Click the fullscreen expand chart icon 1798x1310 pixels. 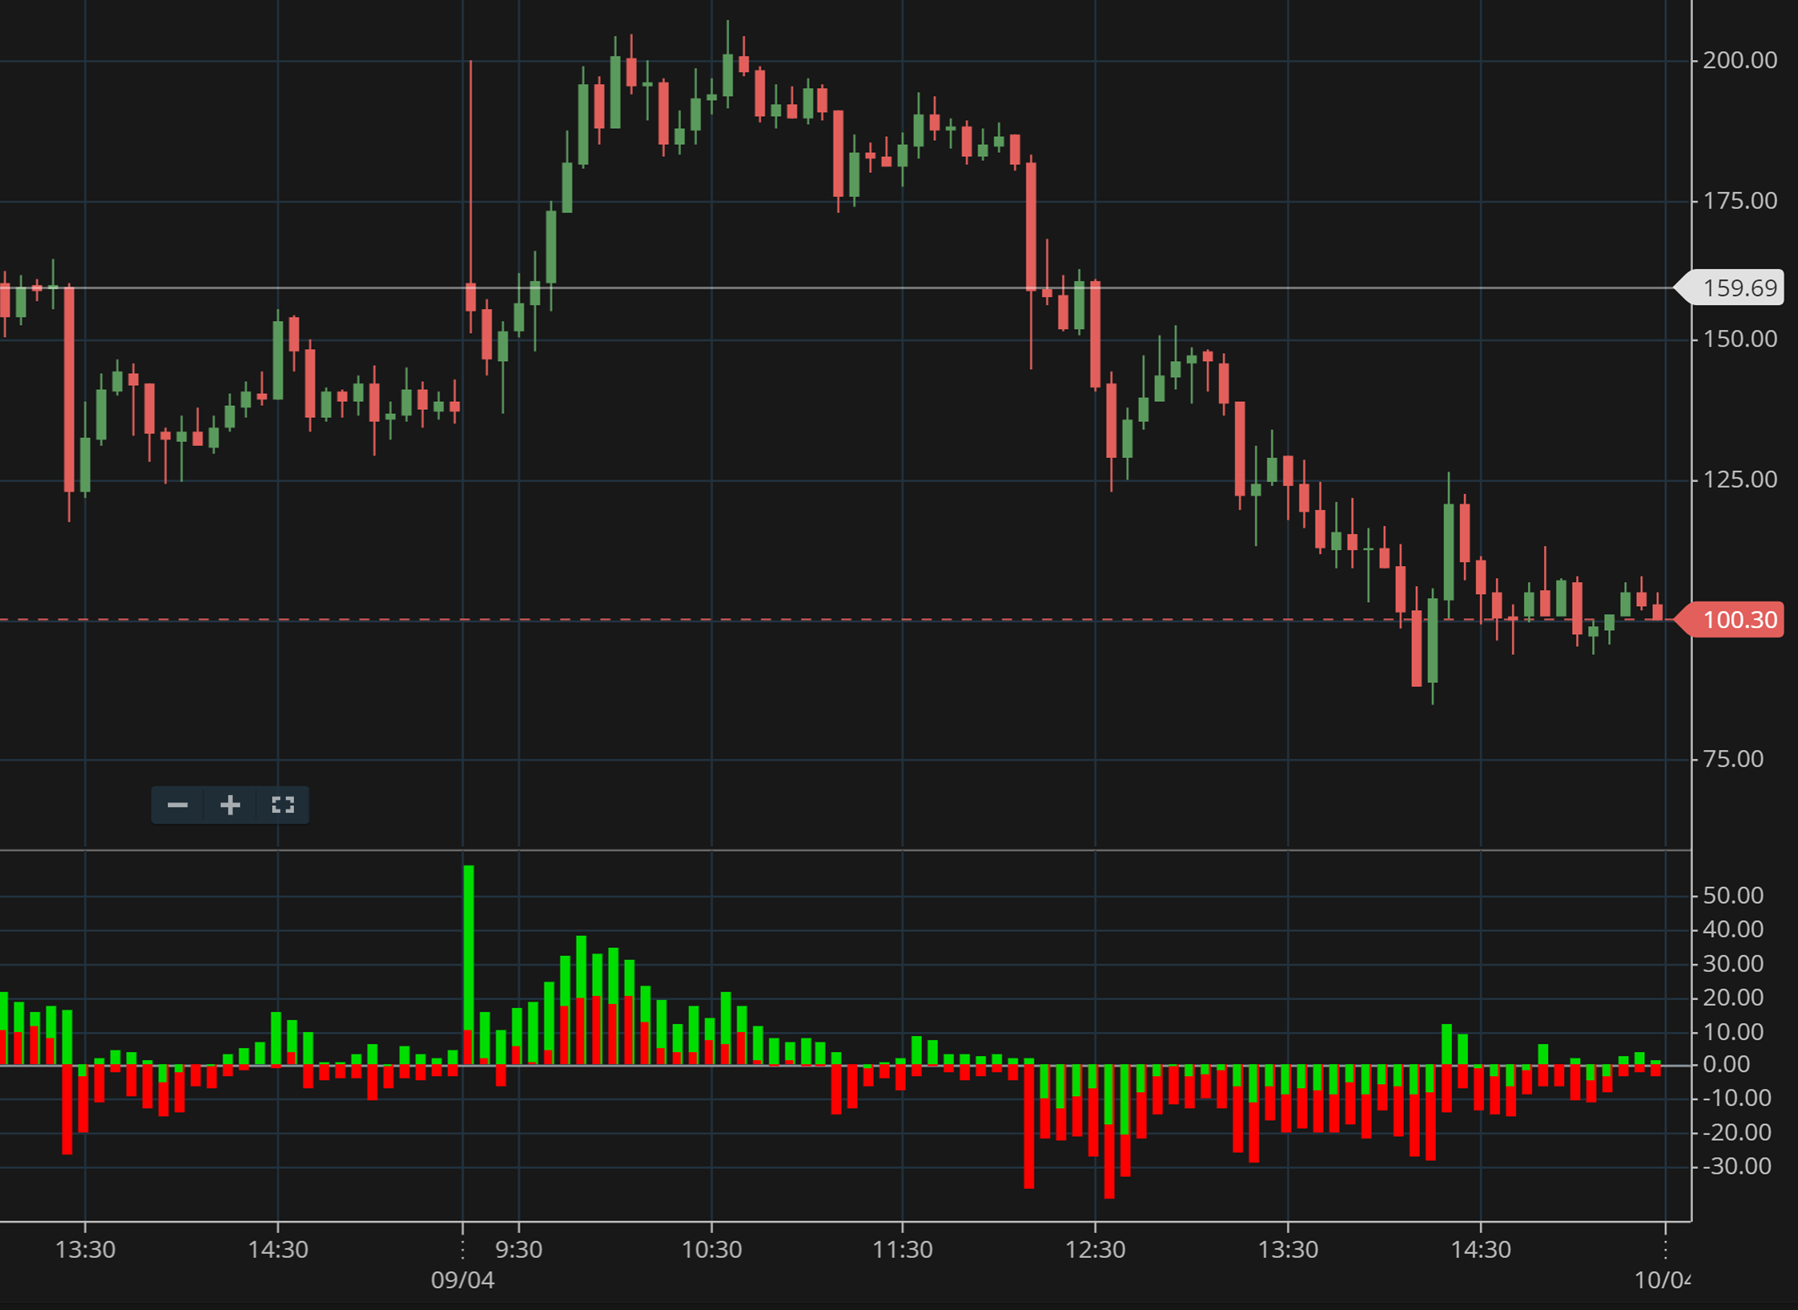click(x=283, y=805)
